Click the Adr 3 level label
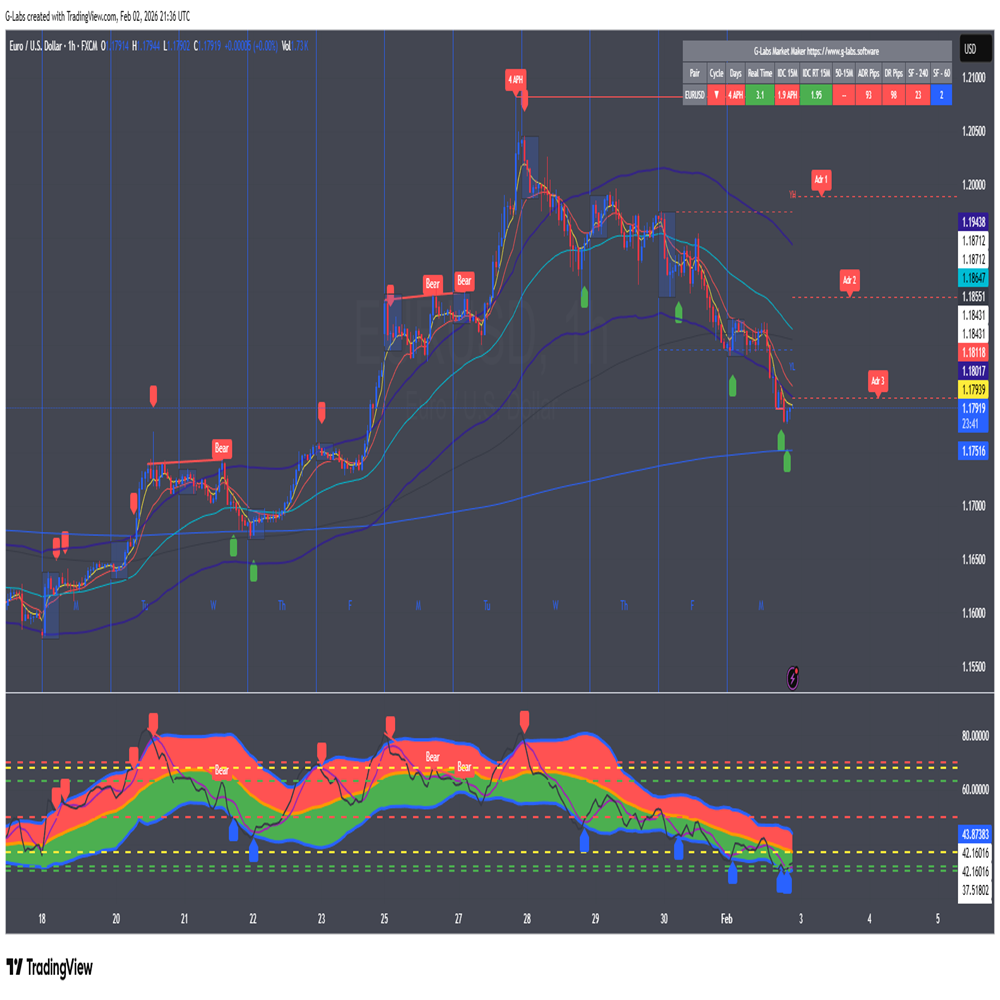The width and height of the screenshot is (1000, 1000). coord(878,381)
